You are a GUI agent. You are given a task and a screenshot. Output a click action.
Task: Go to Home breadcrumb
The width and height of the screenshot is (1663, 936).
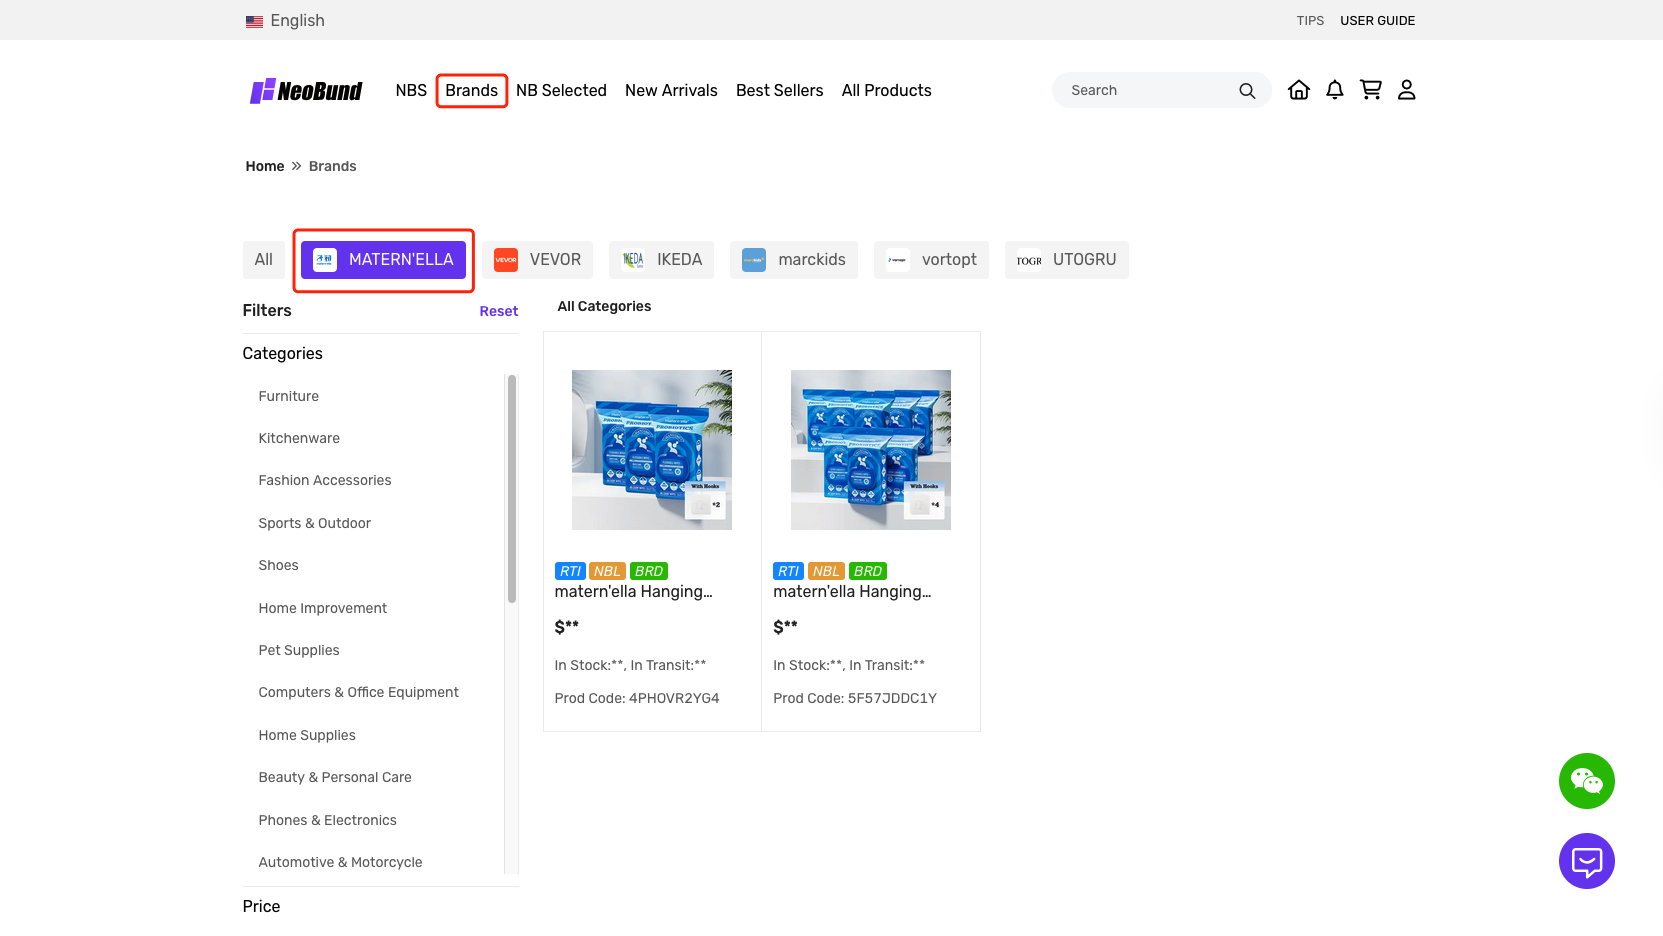(x=265, y=166)
